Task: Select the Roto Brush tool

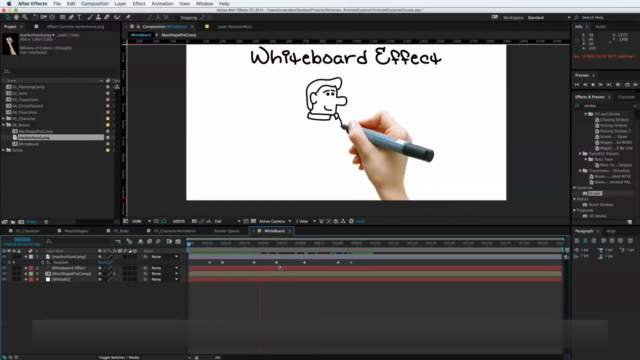Action: coord(117,17)
